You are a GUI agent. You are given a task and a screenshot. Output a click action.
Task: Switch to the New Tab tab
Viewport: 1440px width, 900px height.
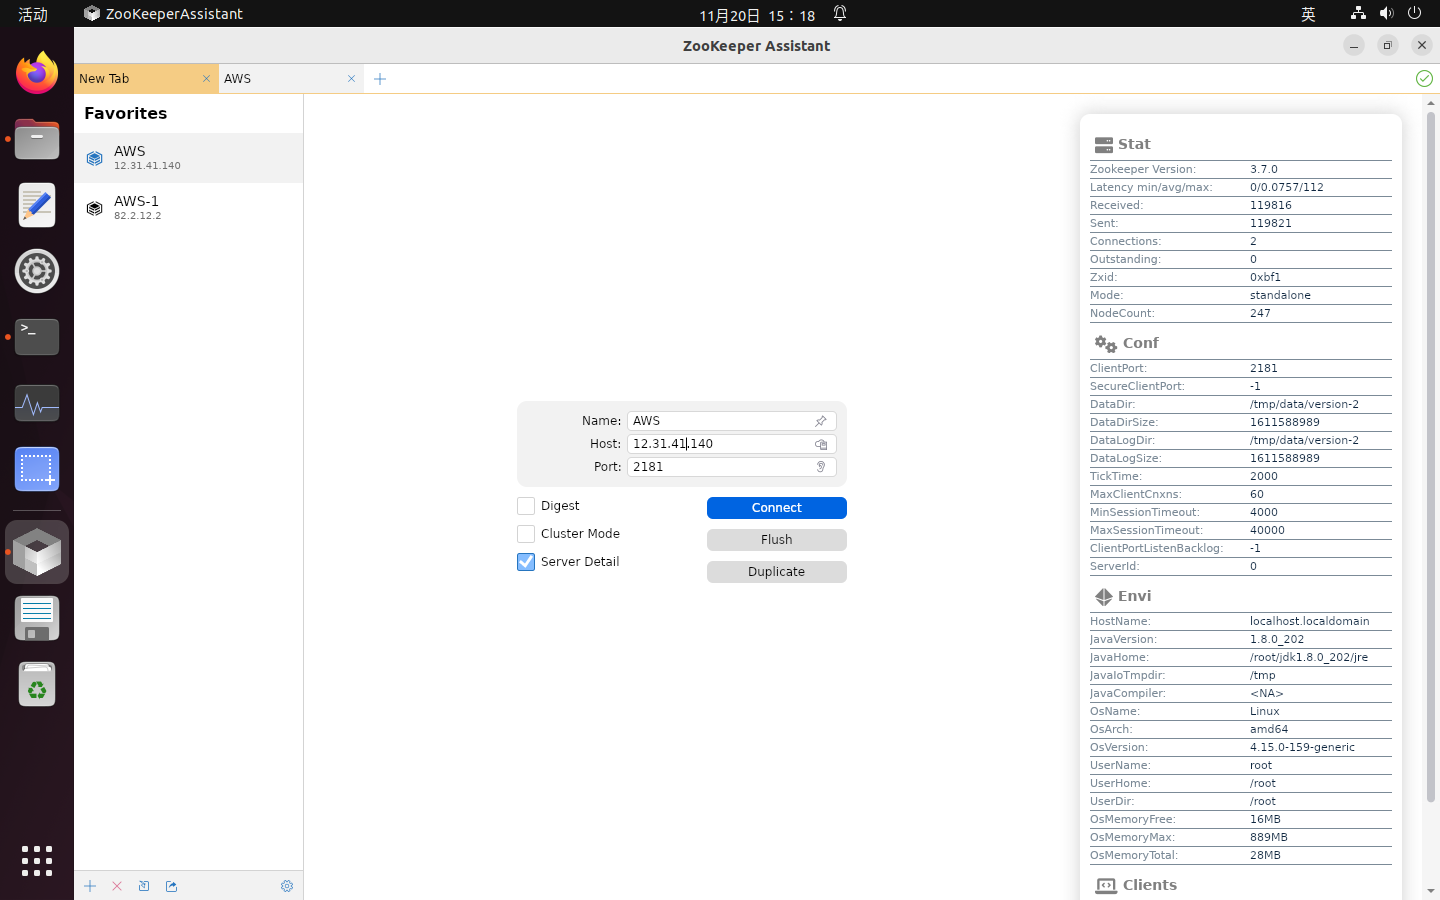point(146,79)
